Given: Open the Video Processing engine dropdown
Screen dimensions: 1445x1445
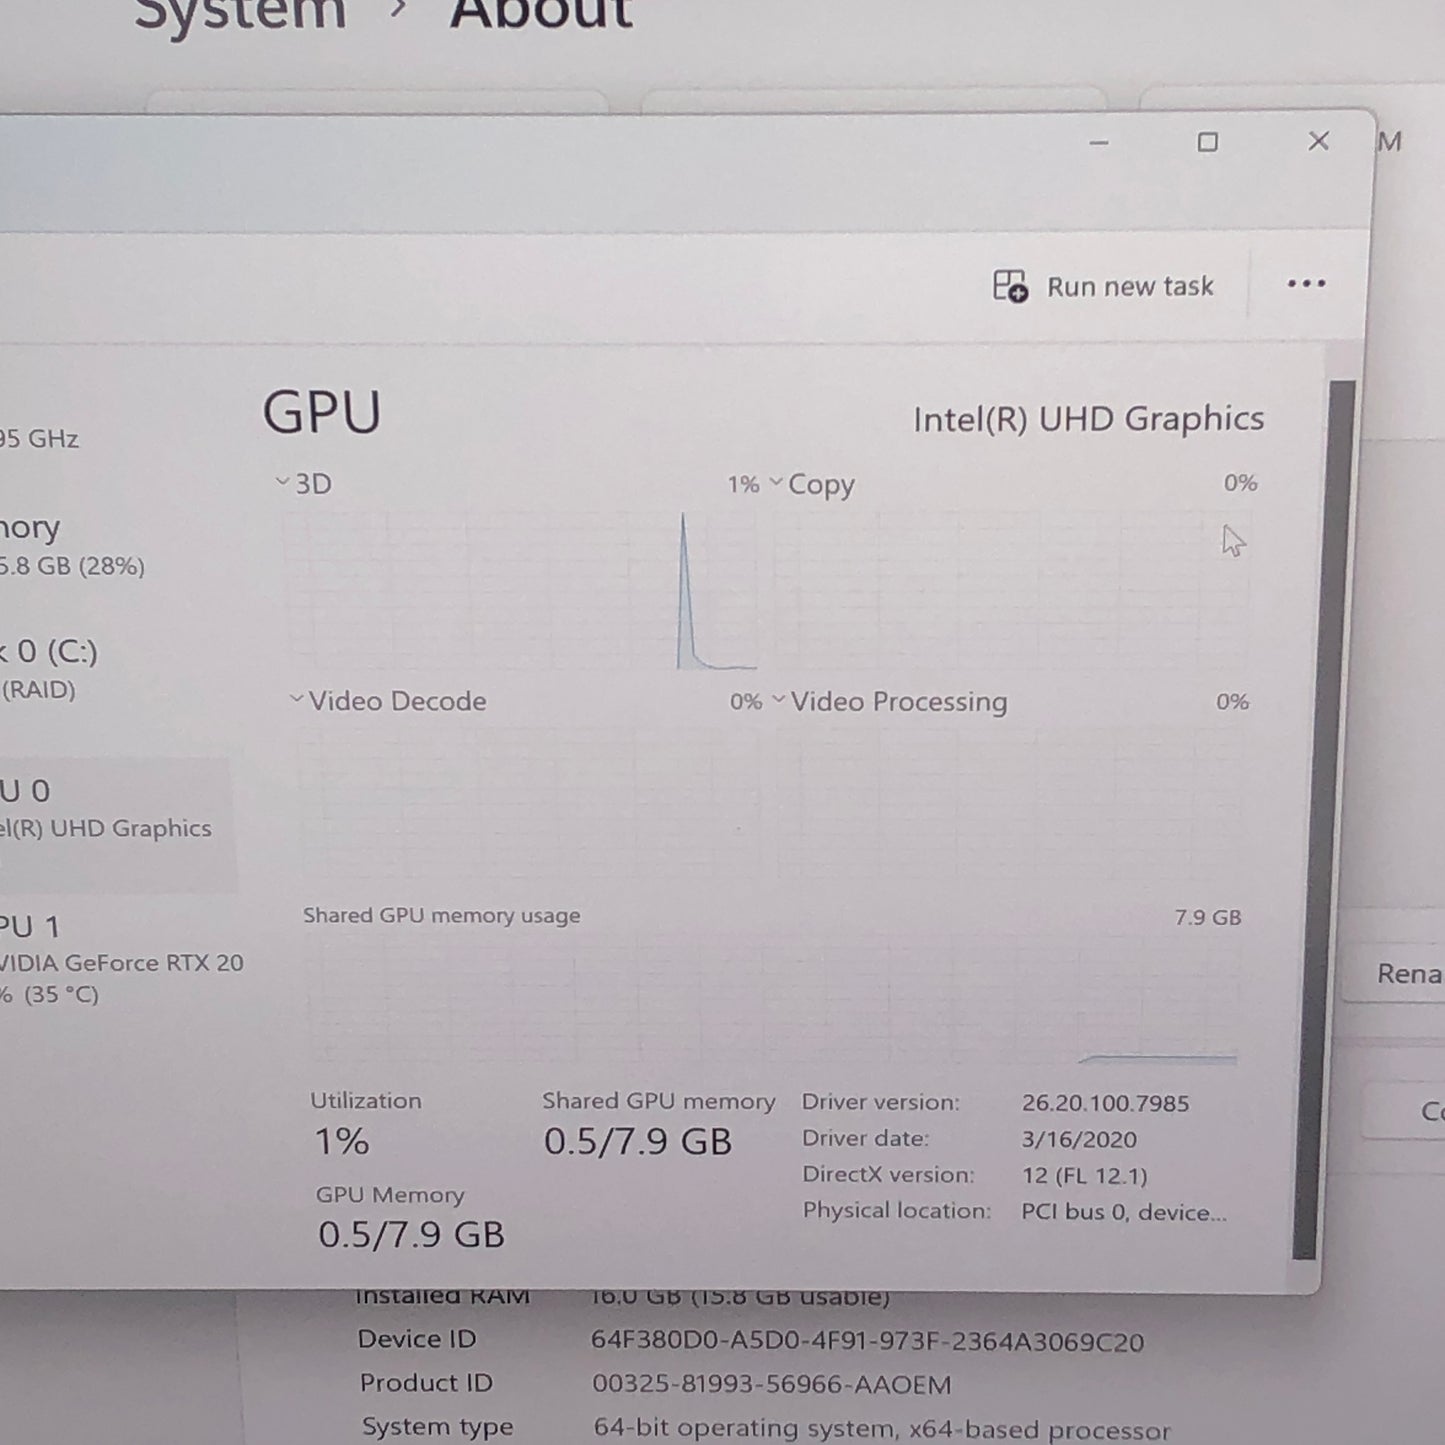Looking at the screenshot, I should (x=779, y=700).
